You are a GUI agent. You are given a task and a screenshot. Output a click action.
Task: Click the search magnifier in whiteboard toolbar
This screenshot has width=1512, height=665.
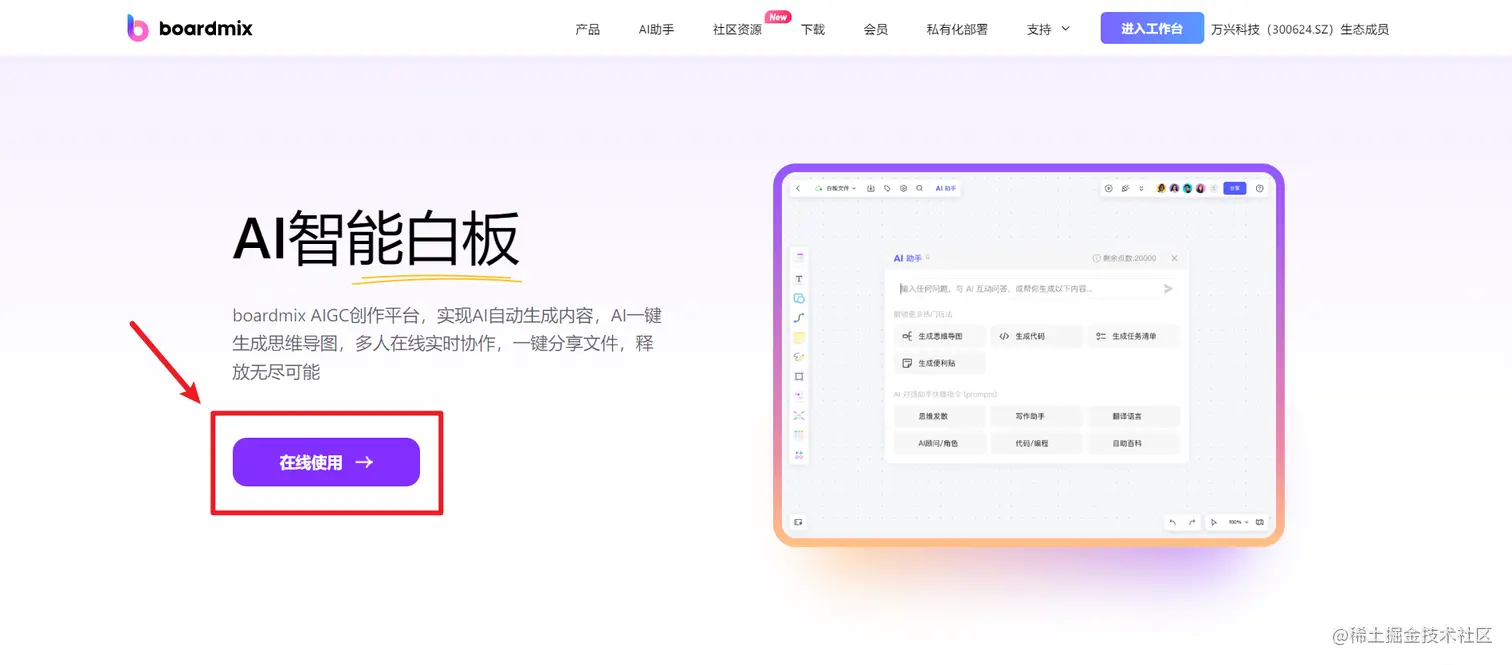click(920, 188)
